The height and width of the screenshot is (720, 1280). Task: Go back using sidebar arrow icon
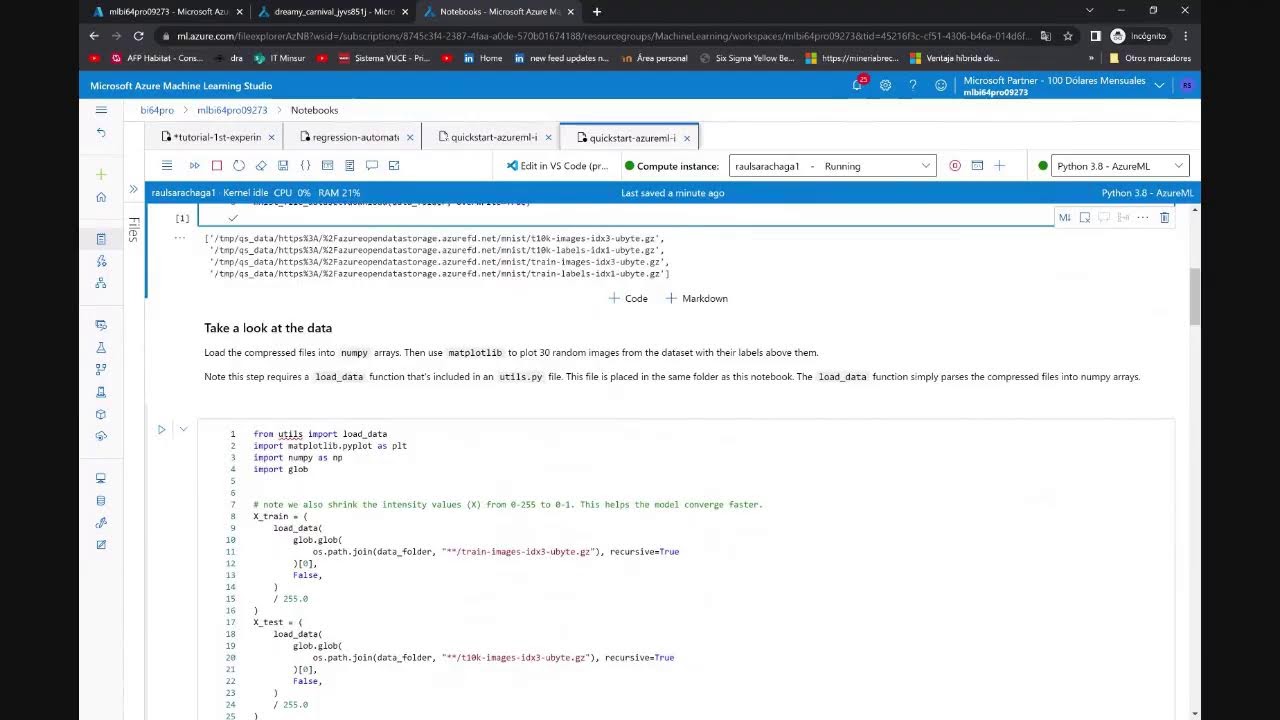[x=101, y=132]
